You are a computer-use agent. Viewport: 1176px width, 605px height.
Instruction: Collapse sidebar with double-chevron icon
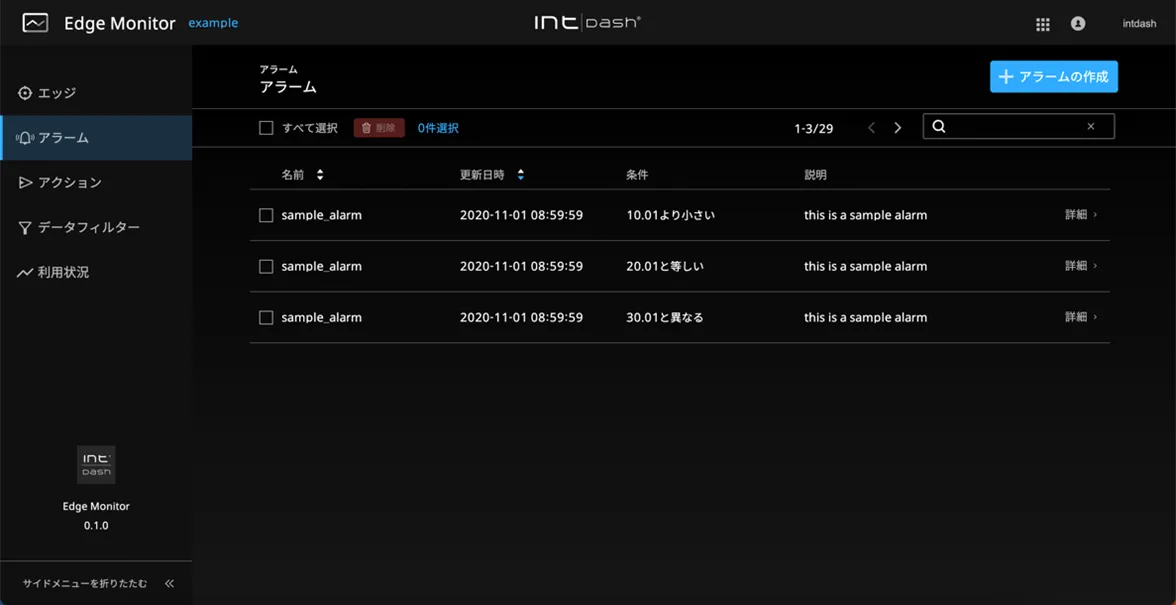[x=170, y=583]
